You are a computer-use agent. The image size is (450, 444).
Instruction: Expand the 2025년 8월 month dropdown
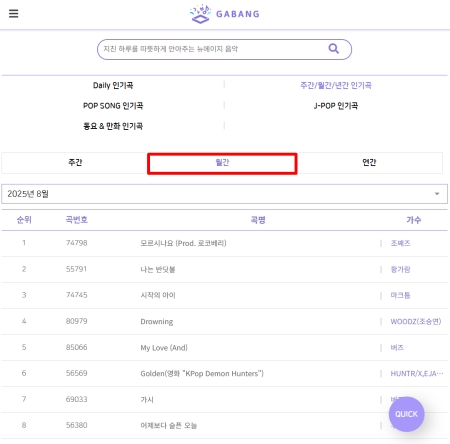pos(224,194)
